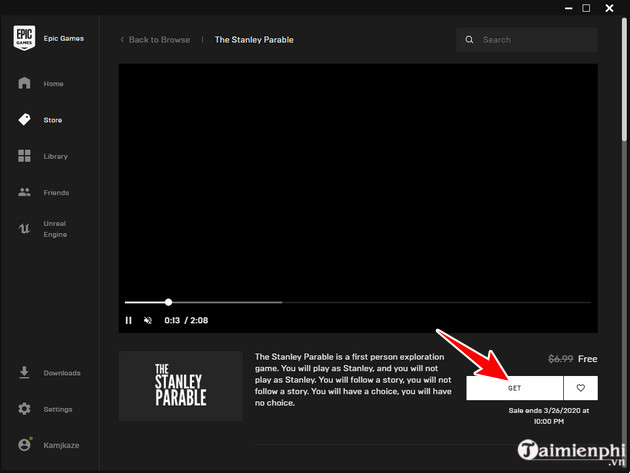
Task: Click the Unreal Engine logo icon
Action: click(24, 229)
